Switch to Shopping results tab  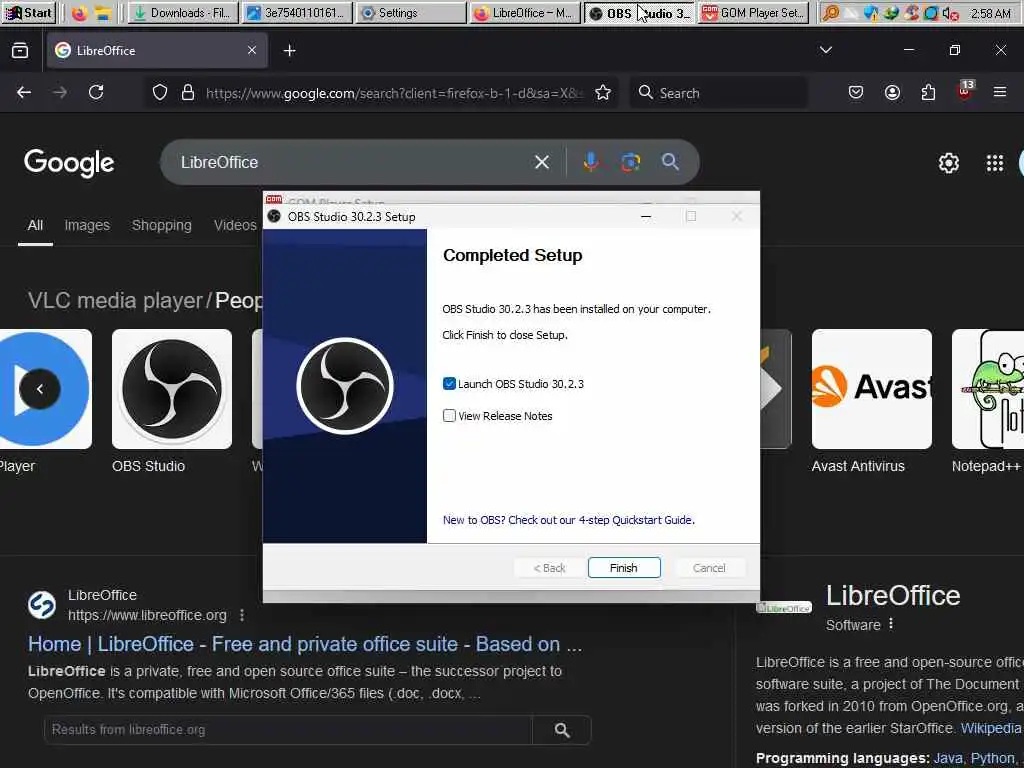point(162,225)
